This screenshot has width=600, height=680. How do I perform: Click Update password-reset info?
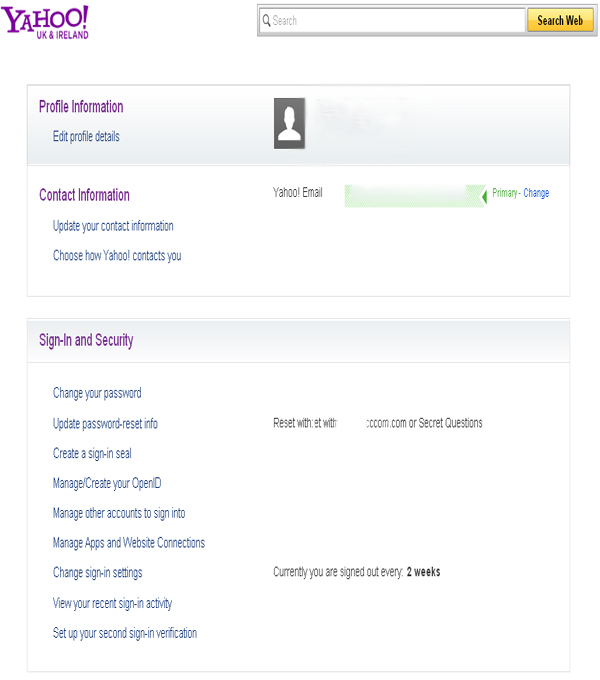tap(105, 424)
